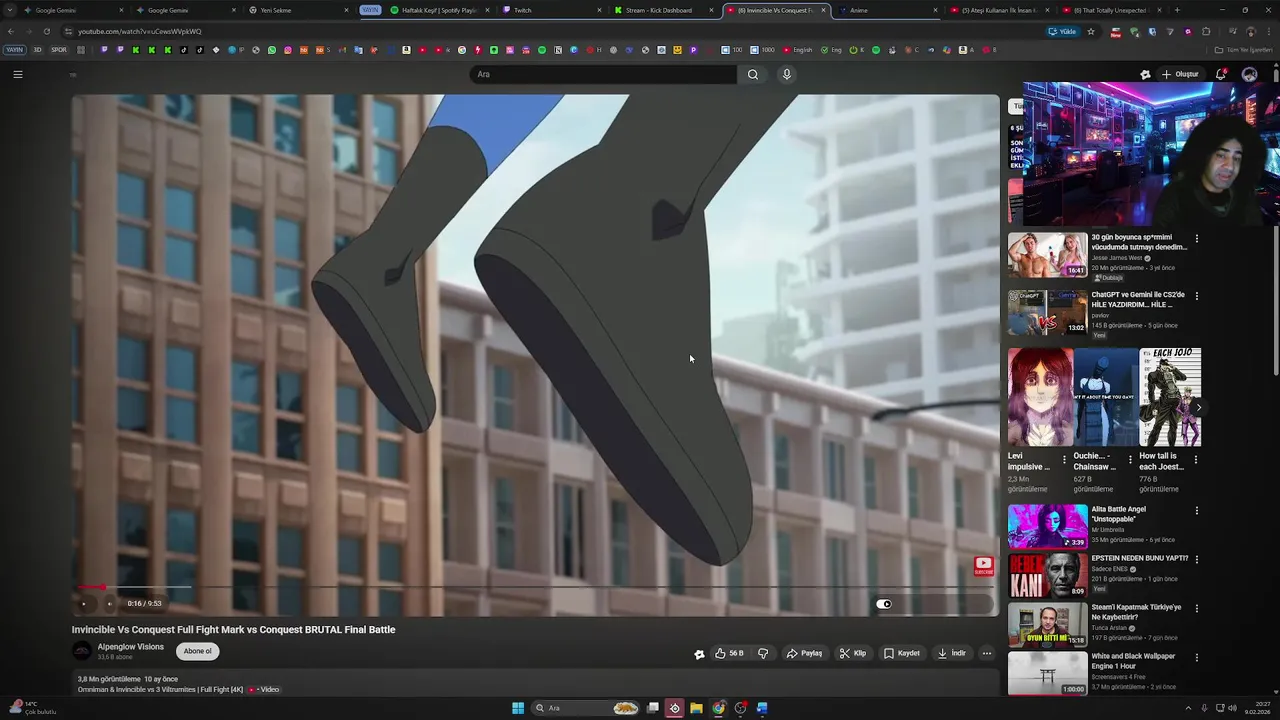1280x720 pixels.
Task: Click the YouTube search magnifier button
Action: [x=753, y=74]
